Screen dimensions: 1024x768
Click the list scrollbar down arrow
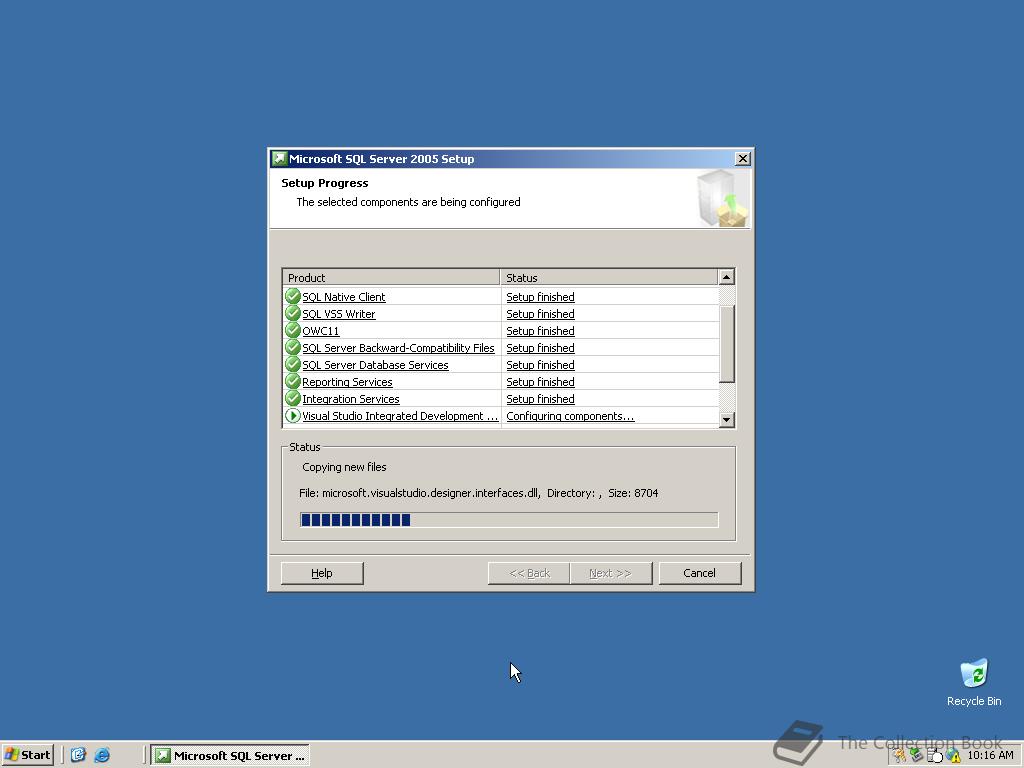[x=726, y=419]
